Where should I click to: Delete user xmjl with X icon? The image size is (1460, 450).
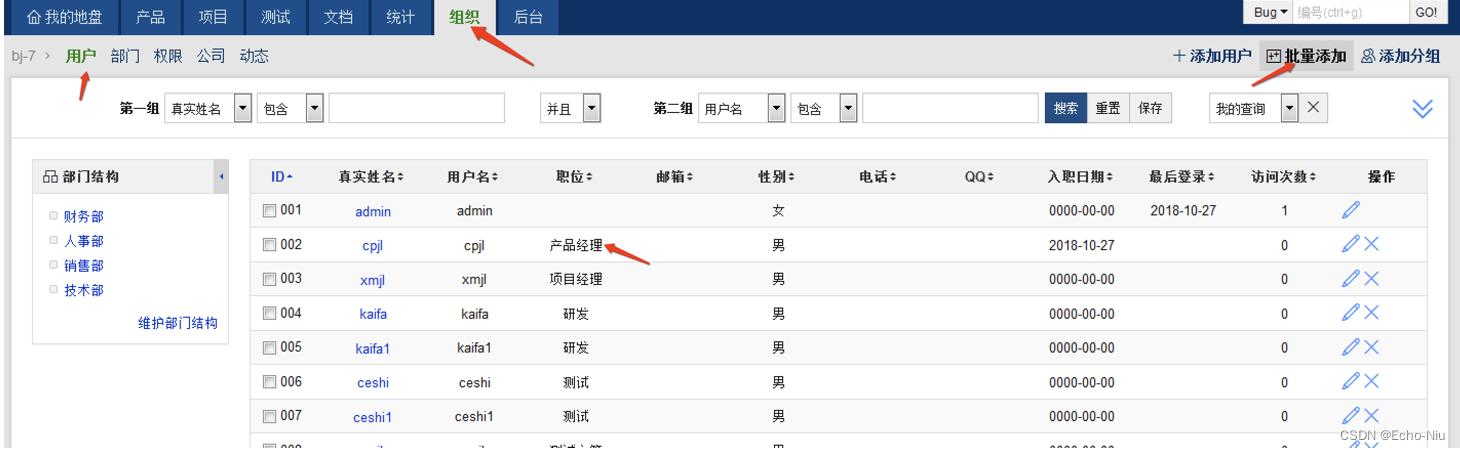(x=1371, y=279)
